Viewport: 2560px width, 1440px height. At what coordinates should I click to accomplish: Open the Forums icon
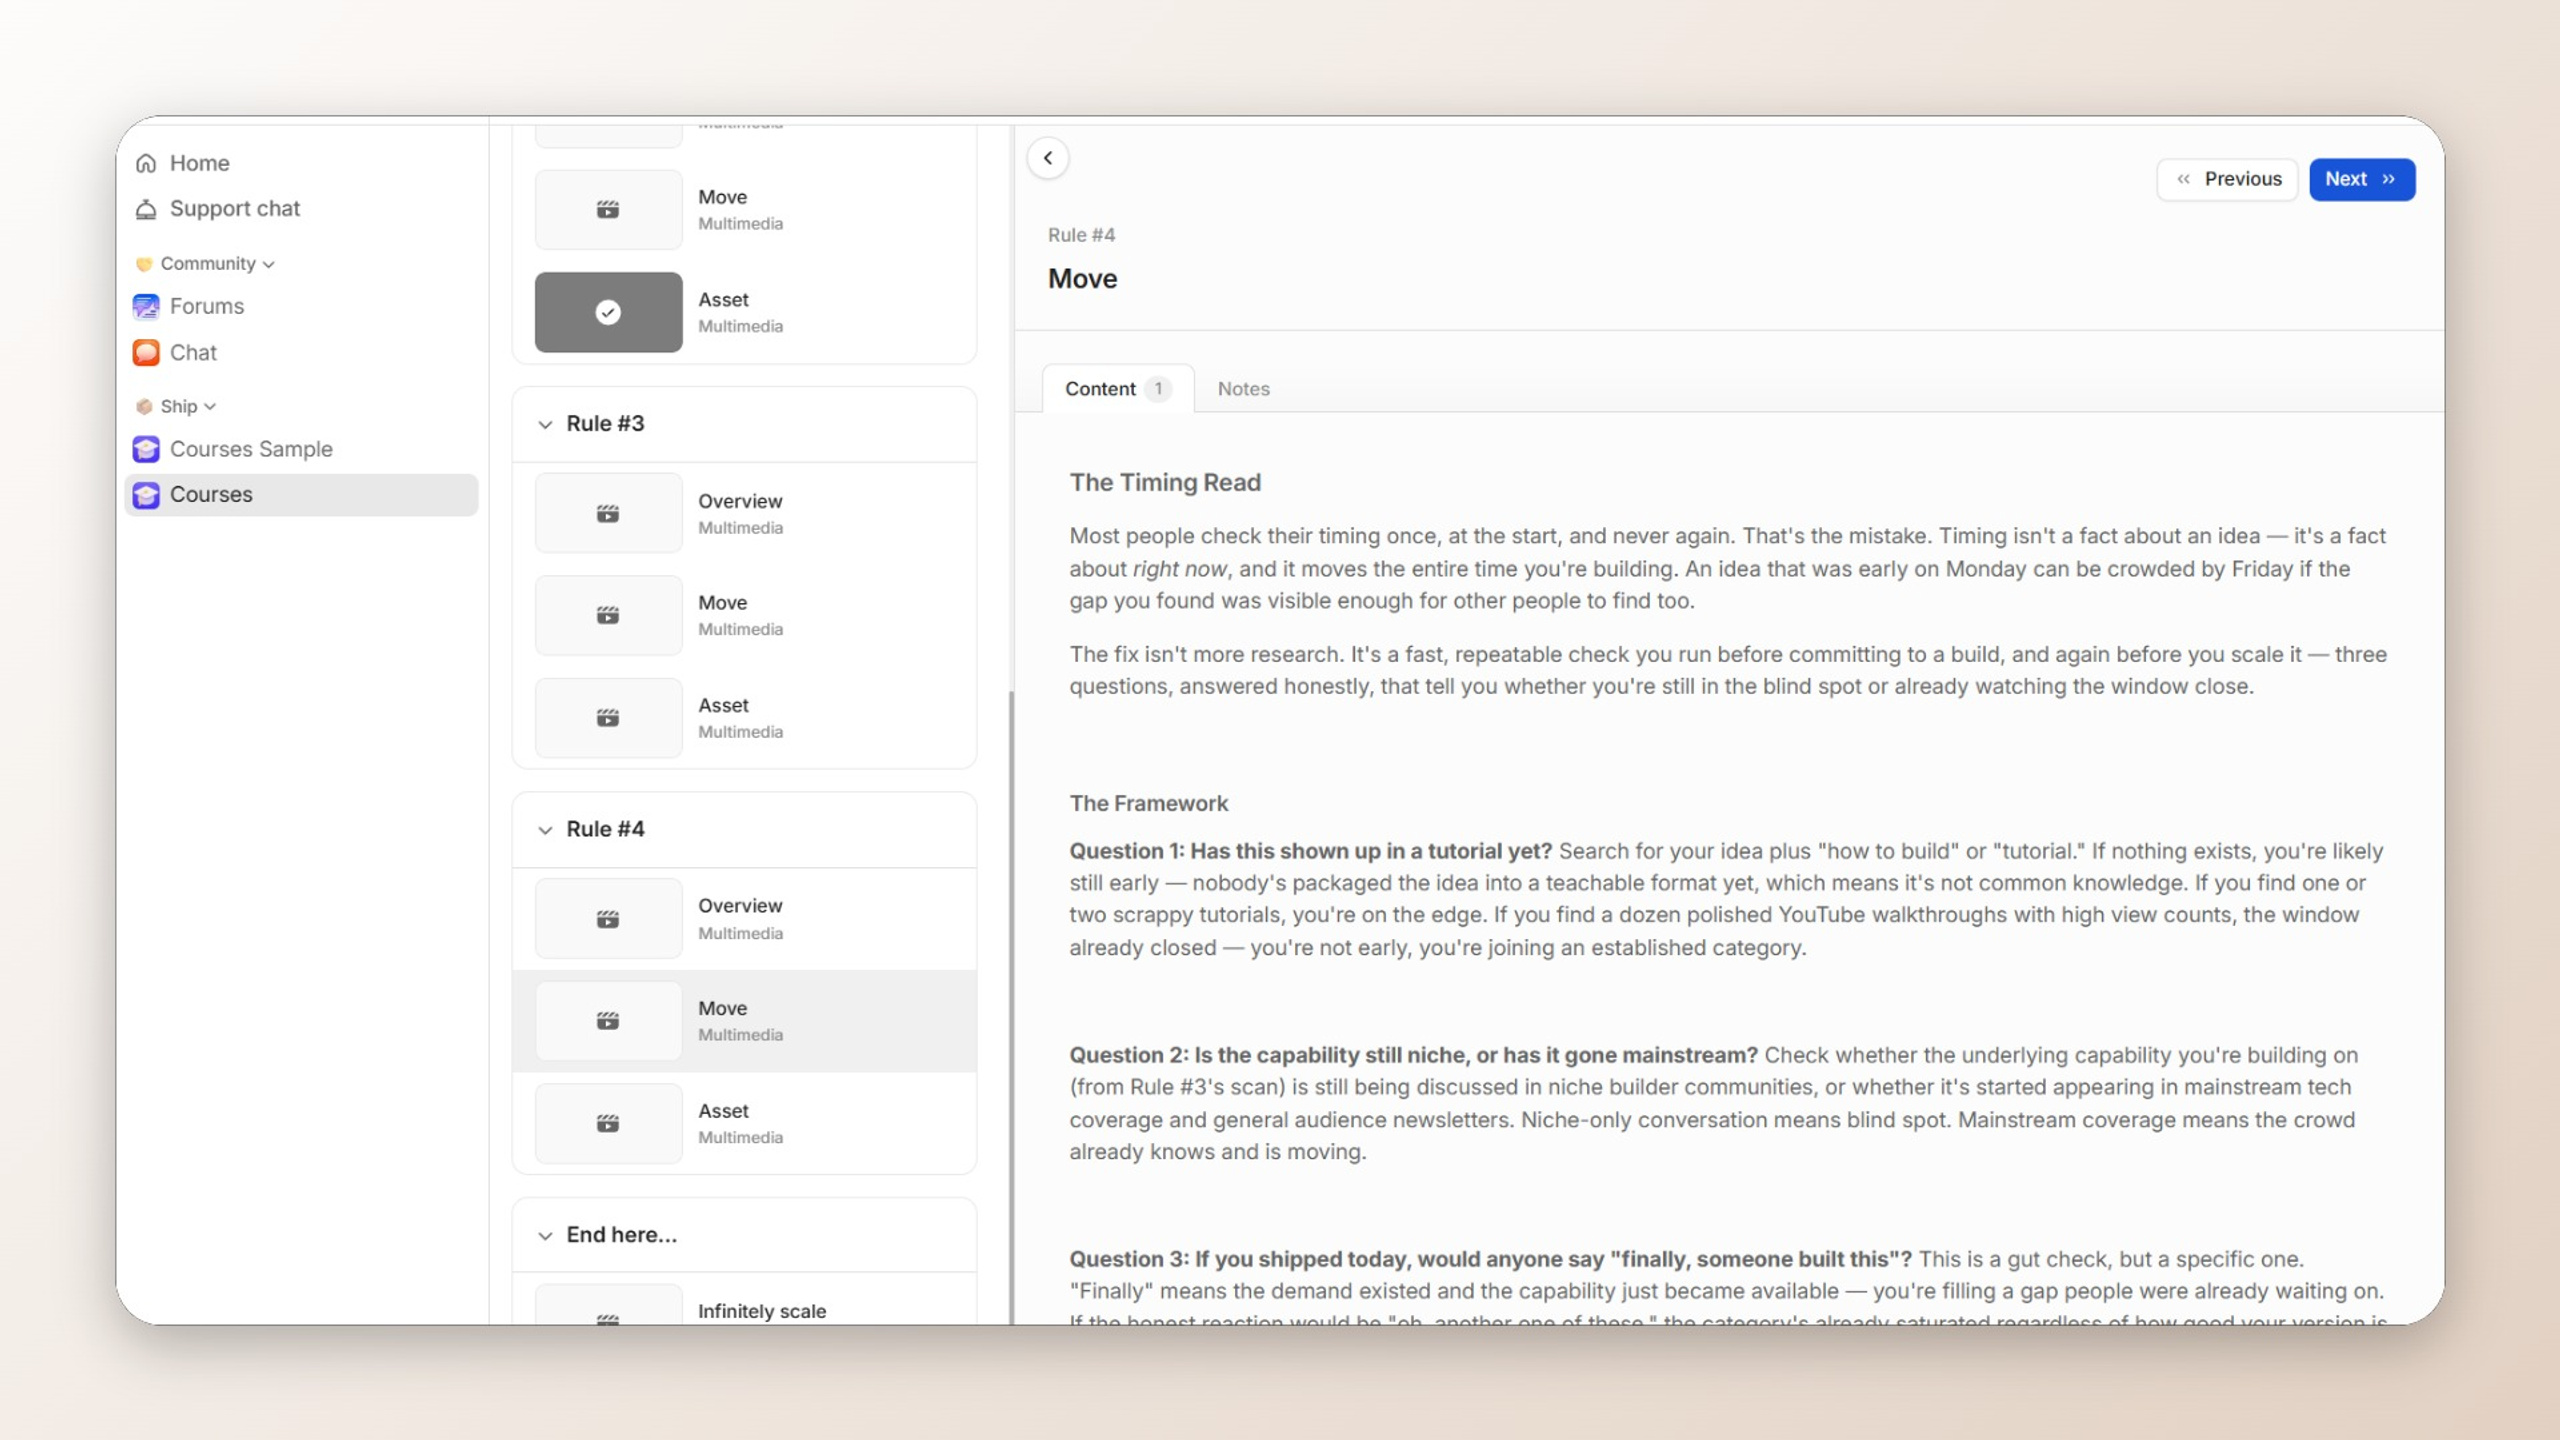pos(146,306)
